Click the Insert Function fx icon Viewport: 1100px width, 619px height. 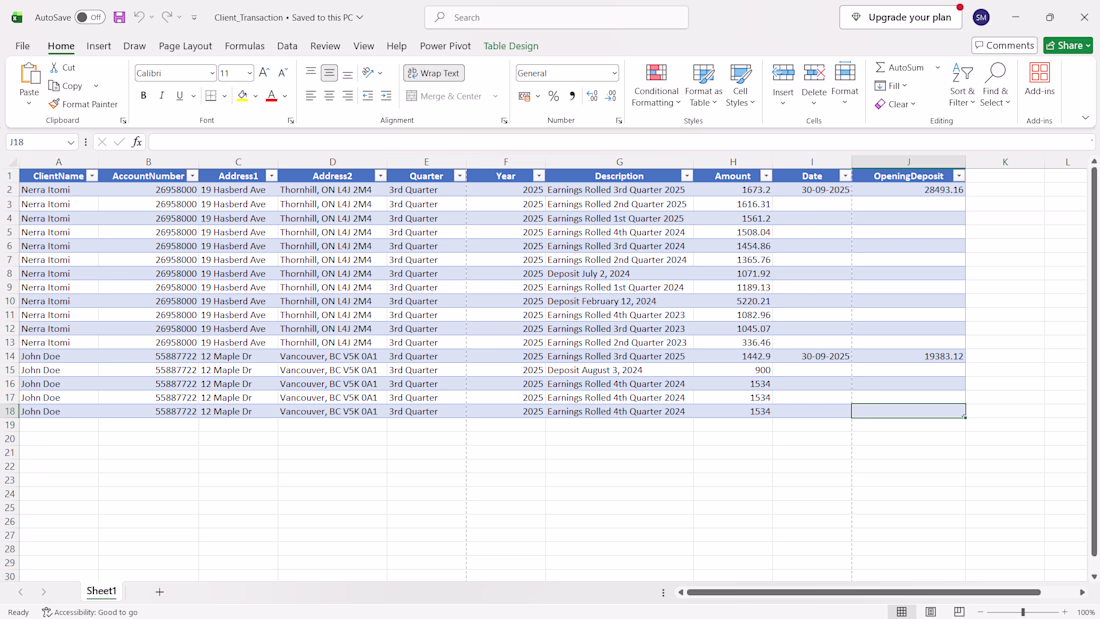(x=137, y=142)
